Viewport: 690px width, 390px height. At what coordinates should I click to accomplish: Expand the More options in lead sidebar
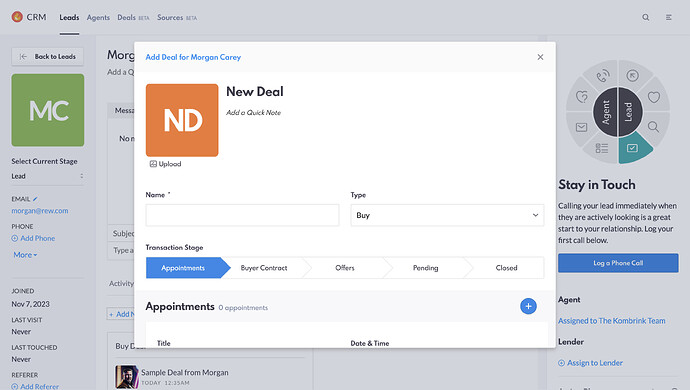click(x=25, y=255)
